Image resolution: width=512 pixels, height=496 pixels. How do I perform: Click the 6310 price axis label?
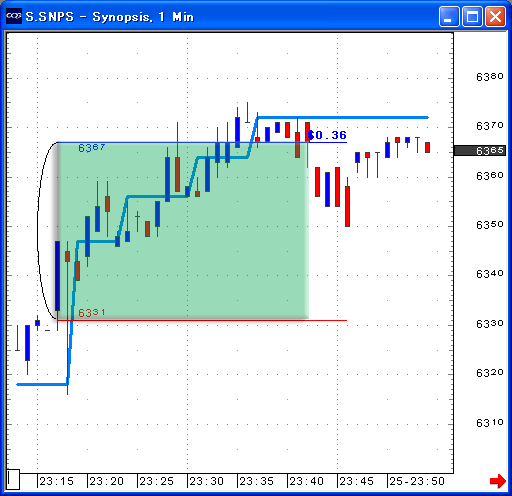coord(490,423)
